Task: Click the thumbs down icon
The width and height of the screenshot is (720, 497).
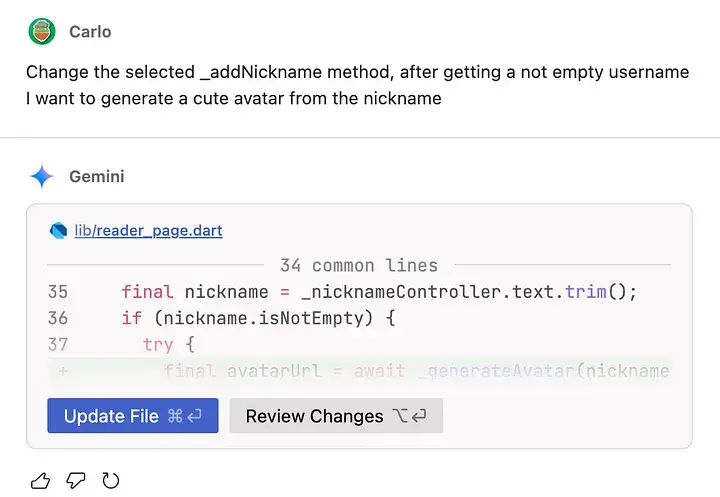Action: point(76,481)
